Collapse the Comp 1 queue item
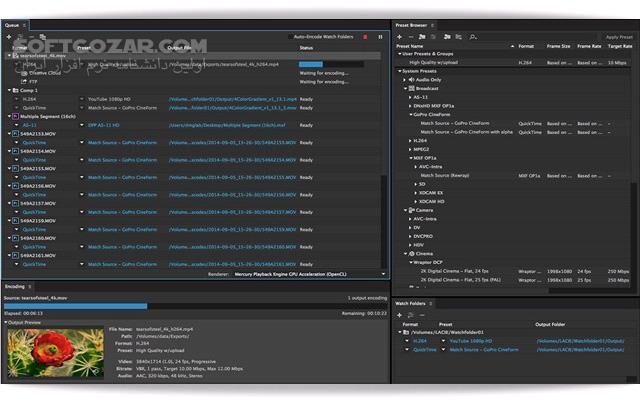This screenshot has height=403, width=640. (x=9, y=90)
